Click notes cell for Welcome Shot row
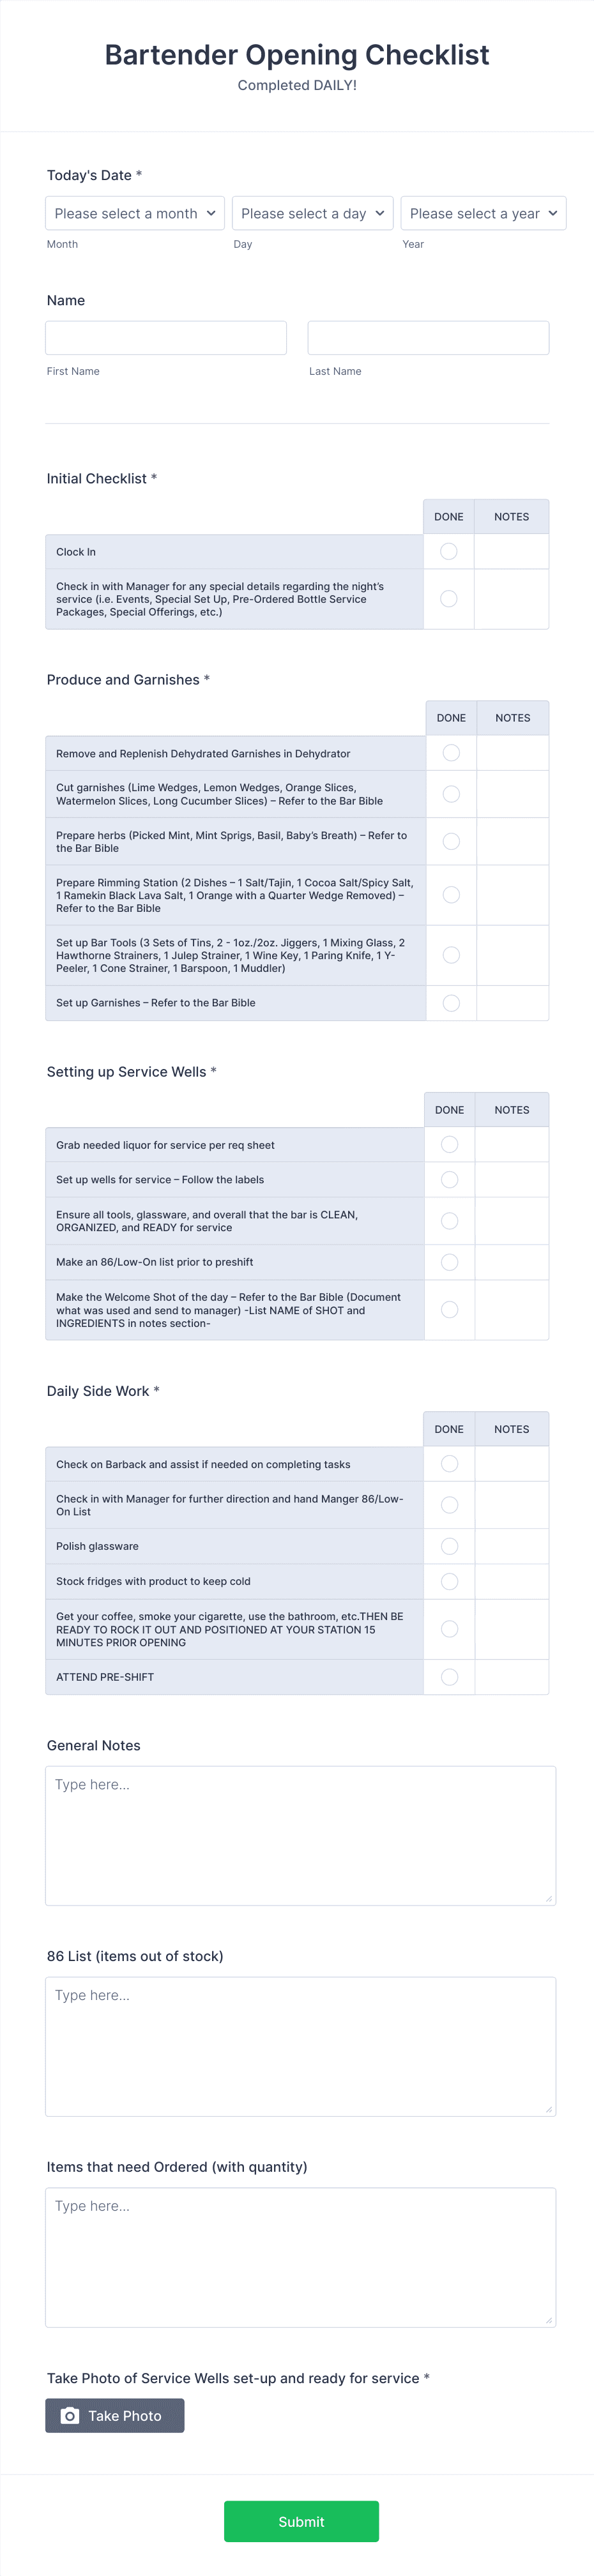This screenshot has height=2576, width=594. point(512,1310)
